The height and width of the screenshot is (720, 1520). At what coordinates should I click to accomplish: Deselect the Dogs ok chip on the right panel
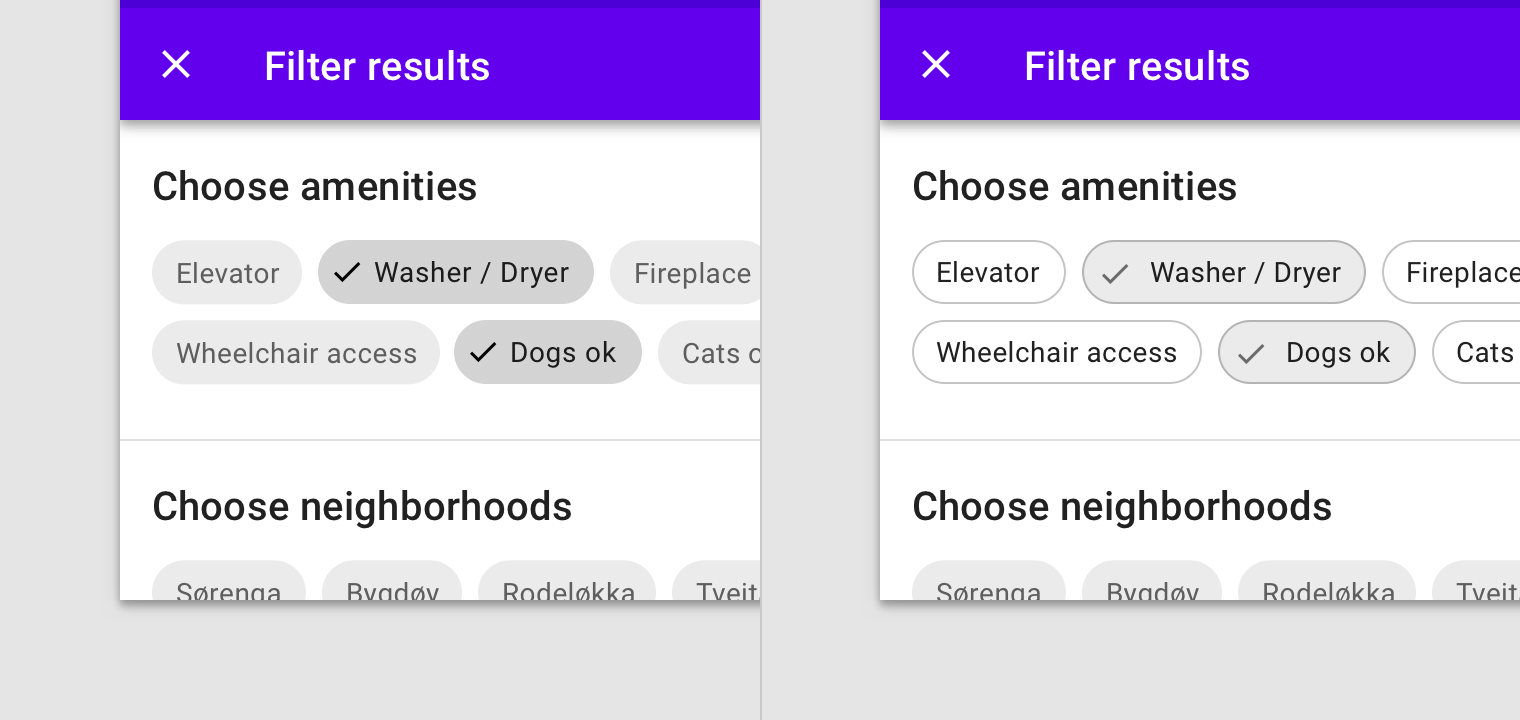(1316, 352)
